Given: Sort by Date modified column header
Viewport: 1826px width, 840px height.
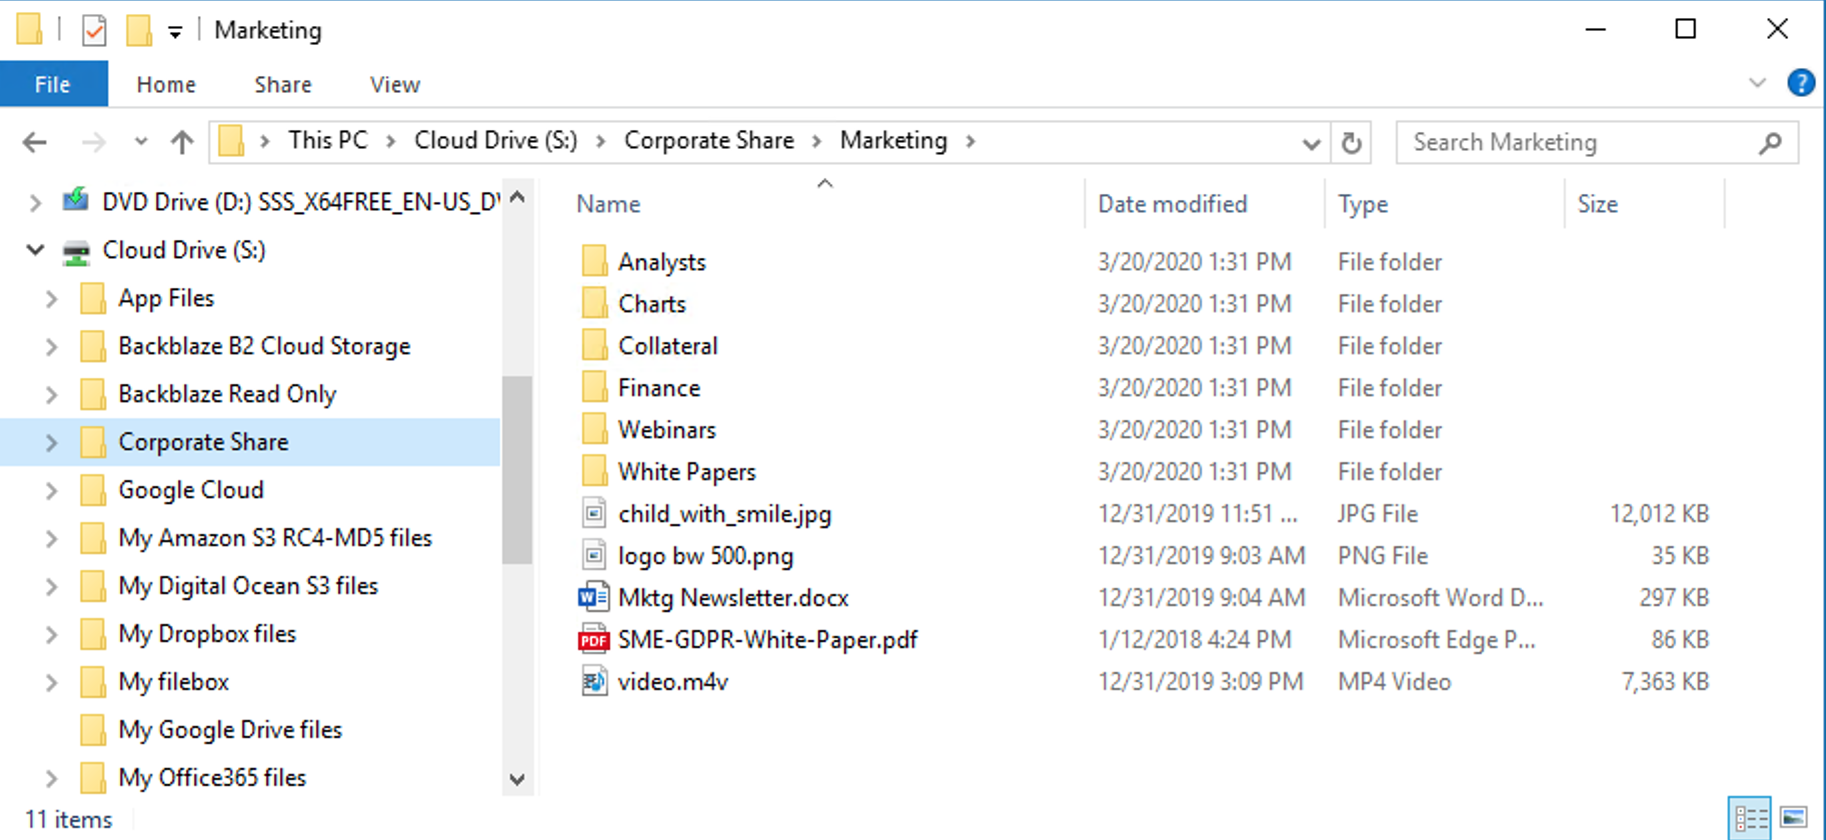Looking at the screenshot, I should point(1172,204).
